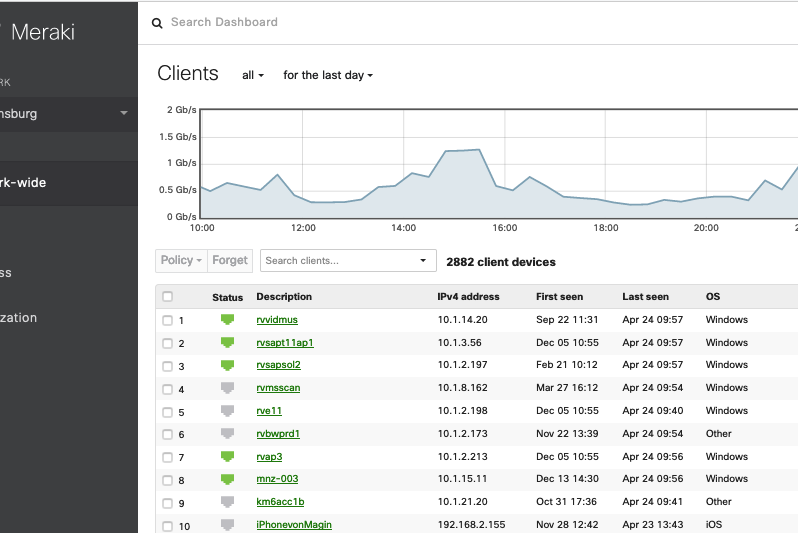Click gray status icon for km6acc1b
This screenshot has width=798, height=533.
[x=227, y=502]
